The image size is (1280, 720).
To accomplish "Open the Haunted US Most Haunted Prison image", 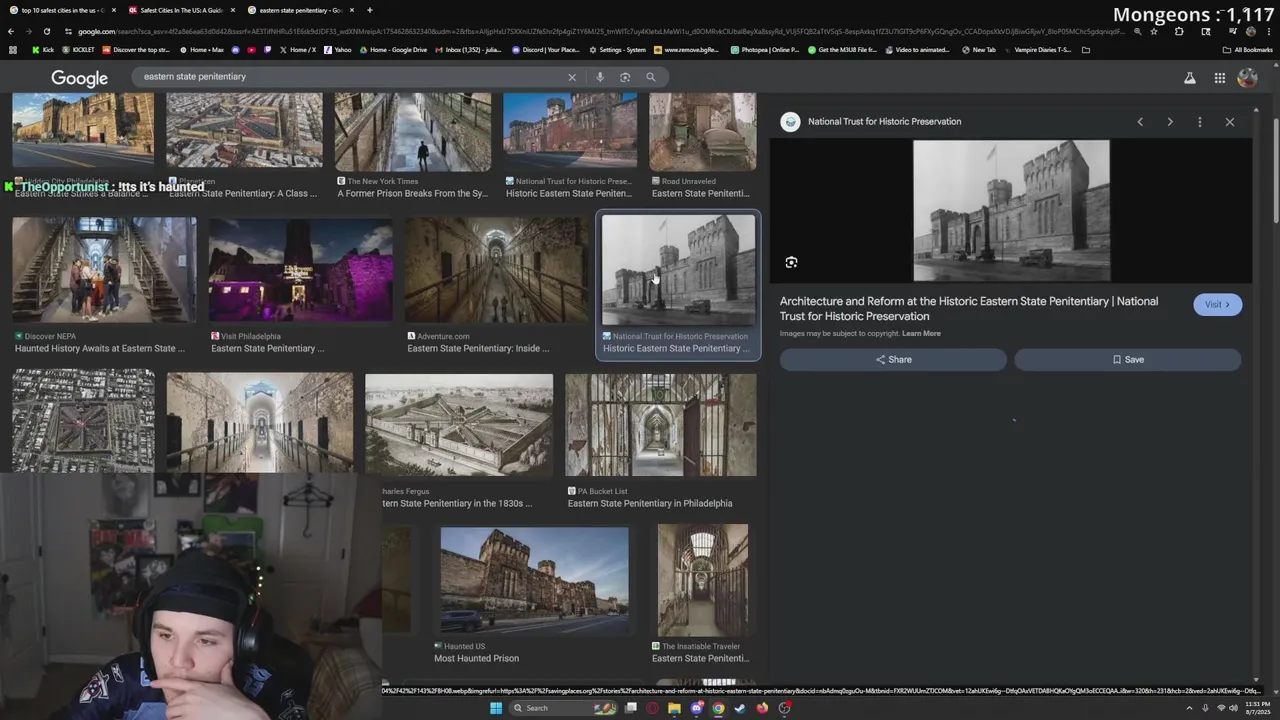I will click(x=534, y=580).
